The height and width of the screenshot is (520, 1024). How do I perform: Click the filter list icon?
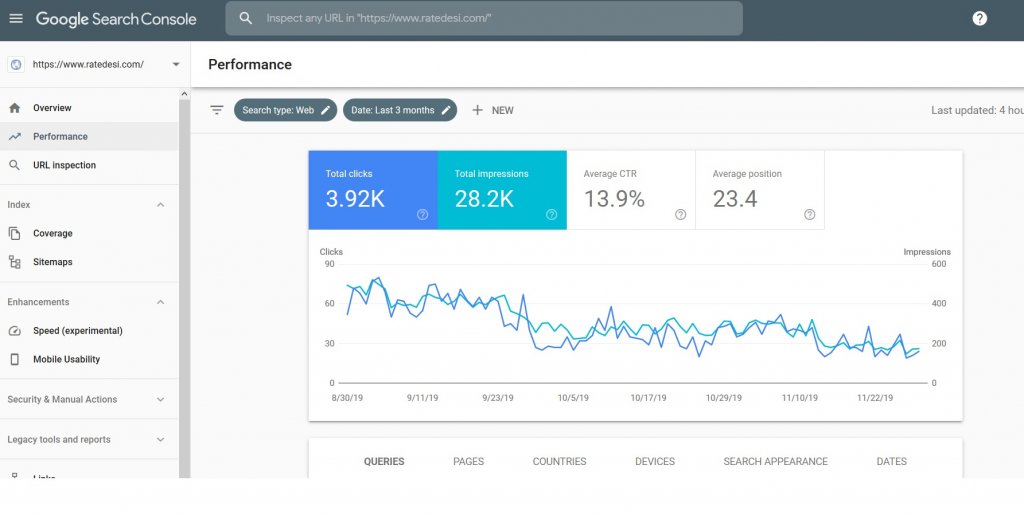pyautogui.click(x=217, y=110)
